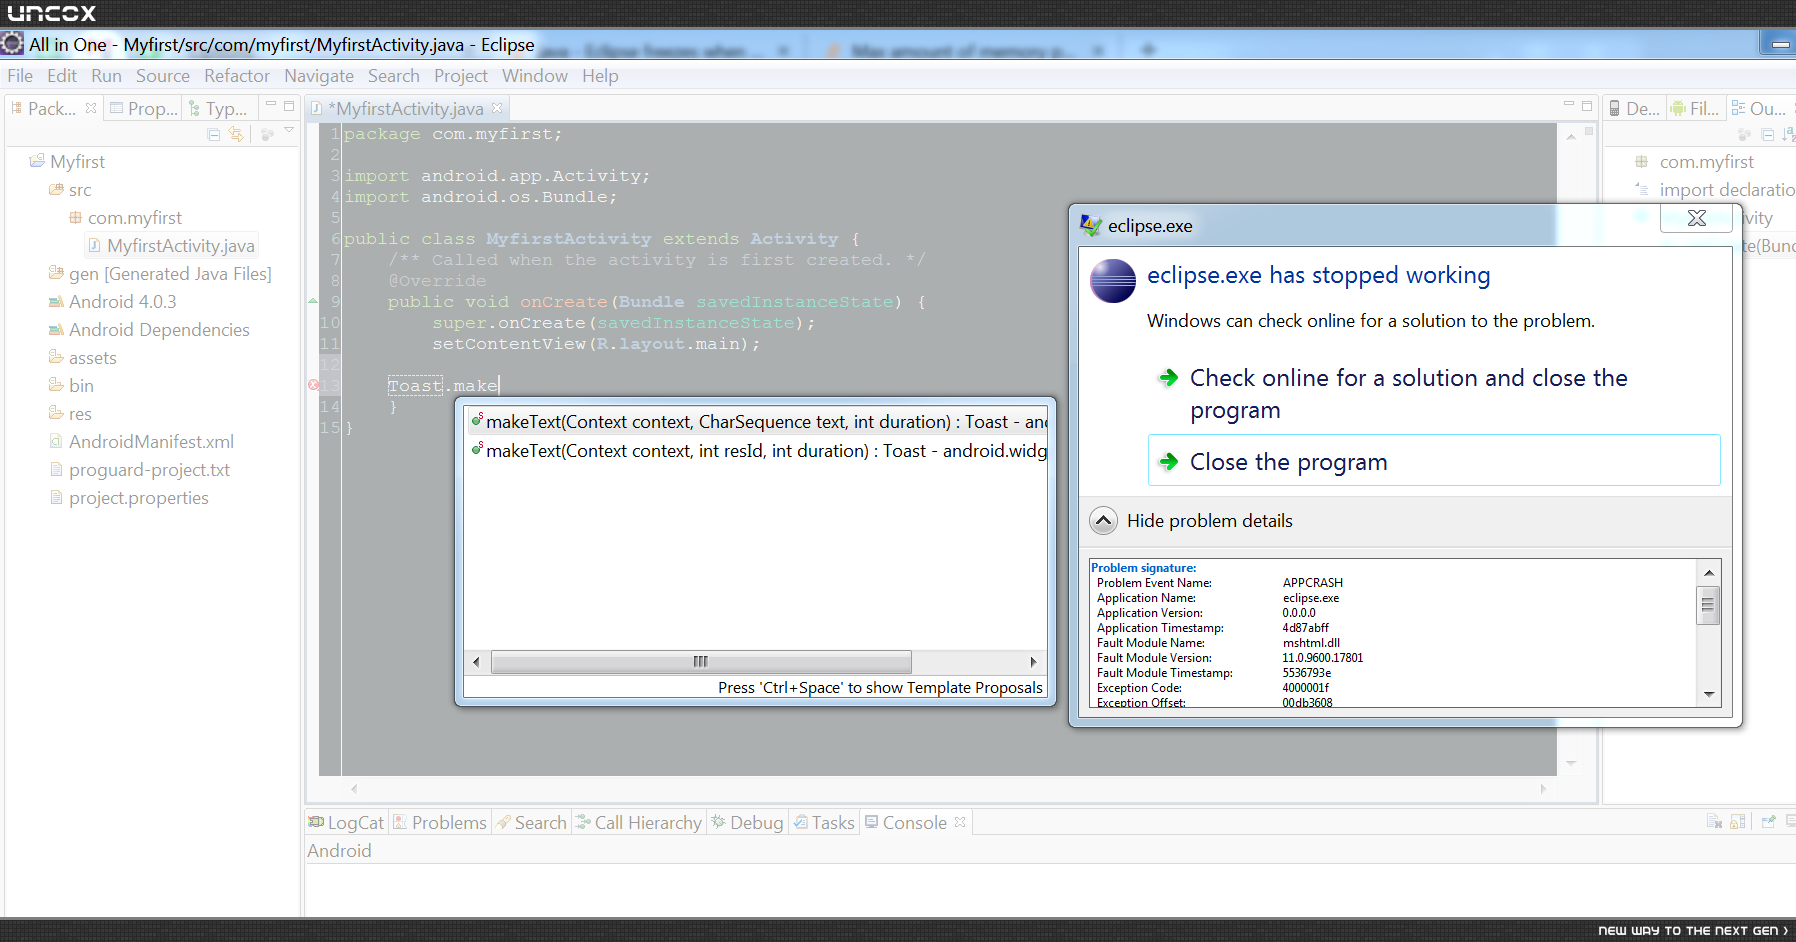This screenshot has height=942, width=1796.
Task: Click the error marker on line 13
Action: 313,385
